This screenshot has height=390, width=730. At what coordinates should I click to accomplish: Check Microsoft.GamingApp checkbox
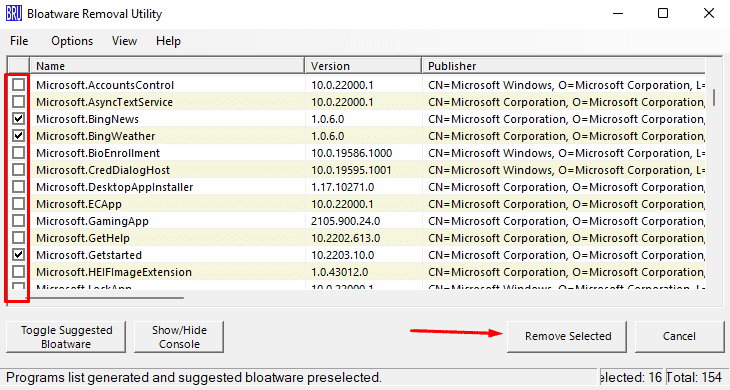pyautogui.click(x=19, y=221)
